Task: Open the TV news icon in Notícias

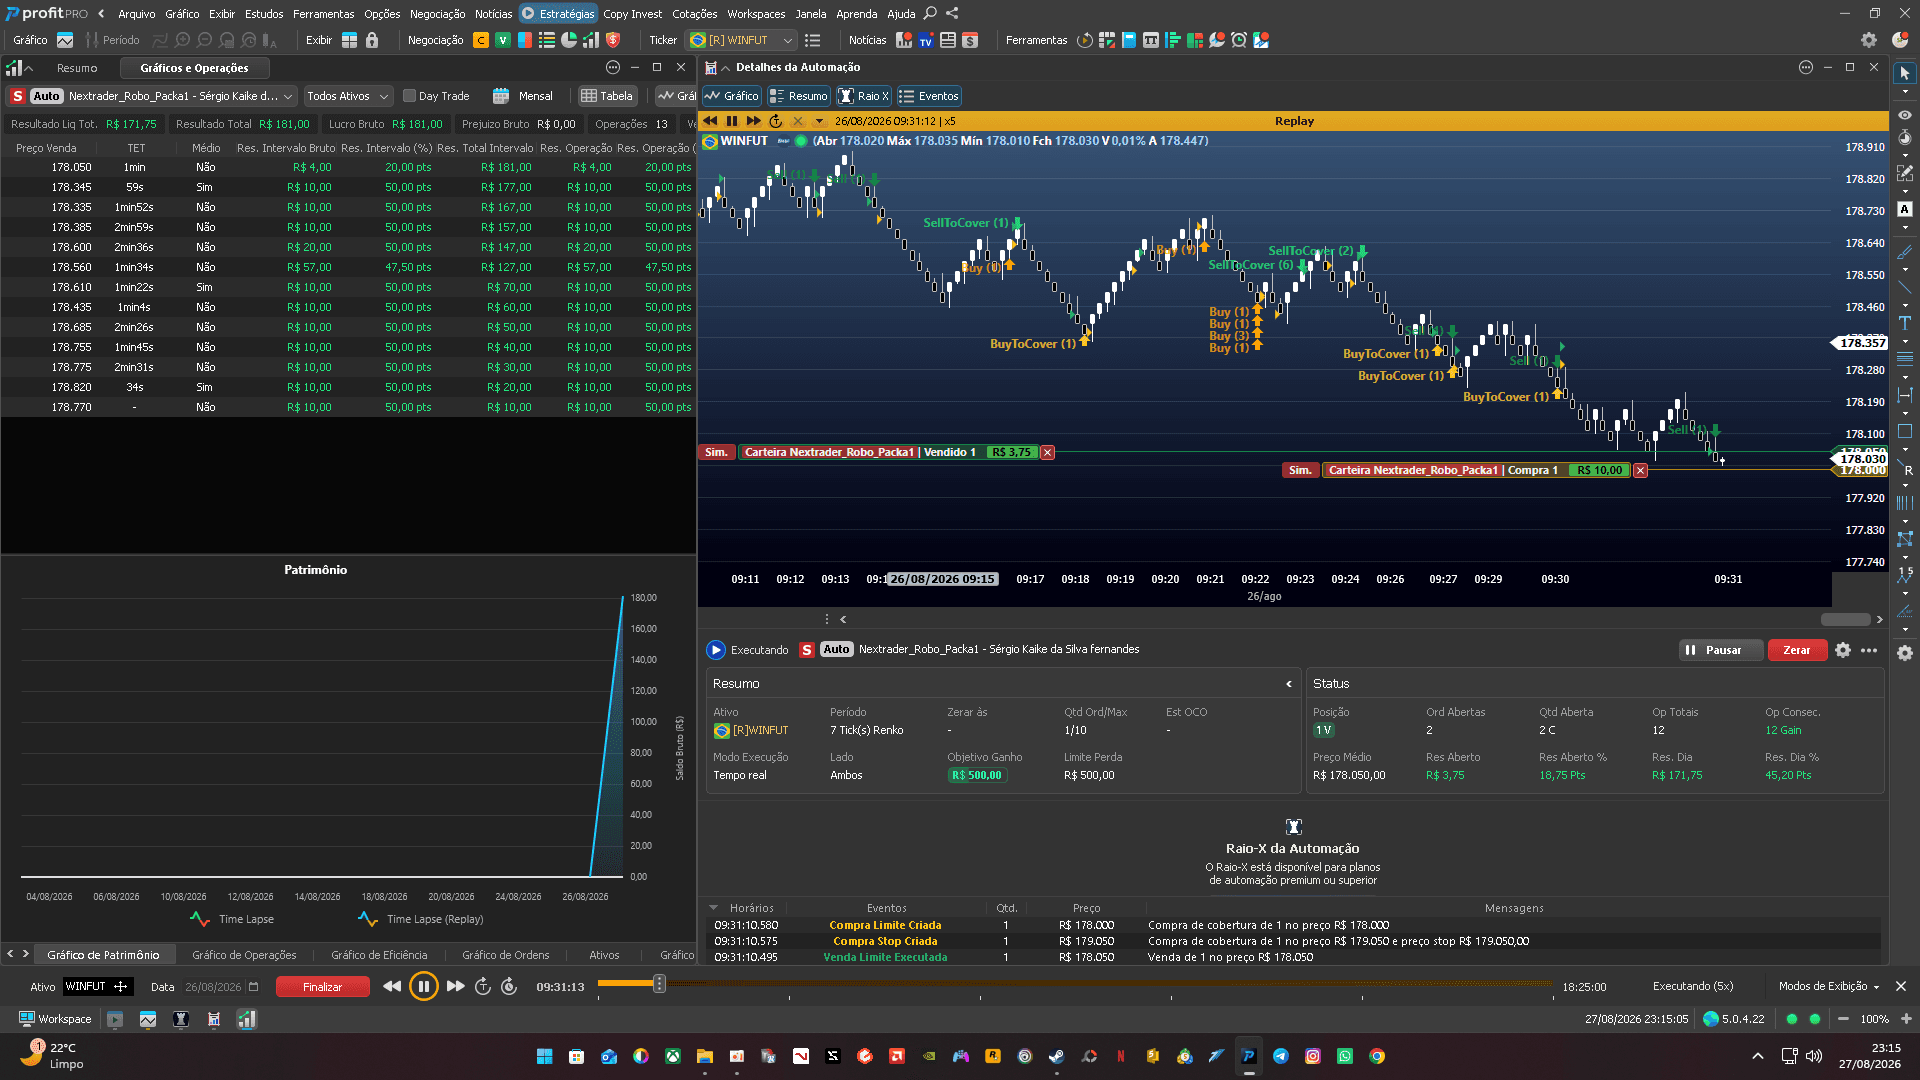Action: point(926,40)
